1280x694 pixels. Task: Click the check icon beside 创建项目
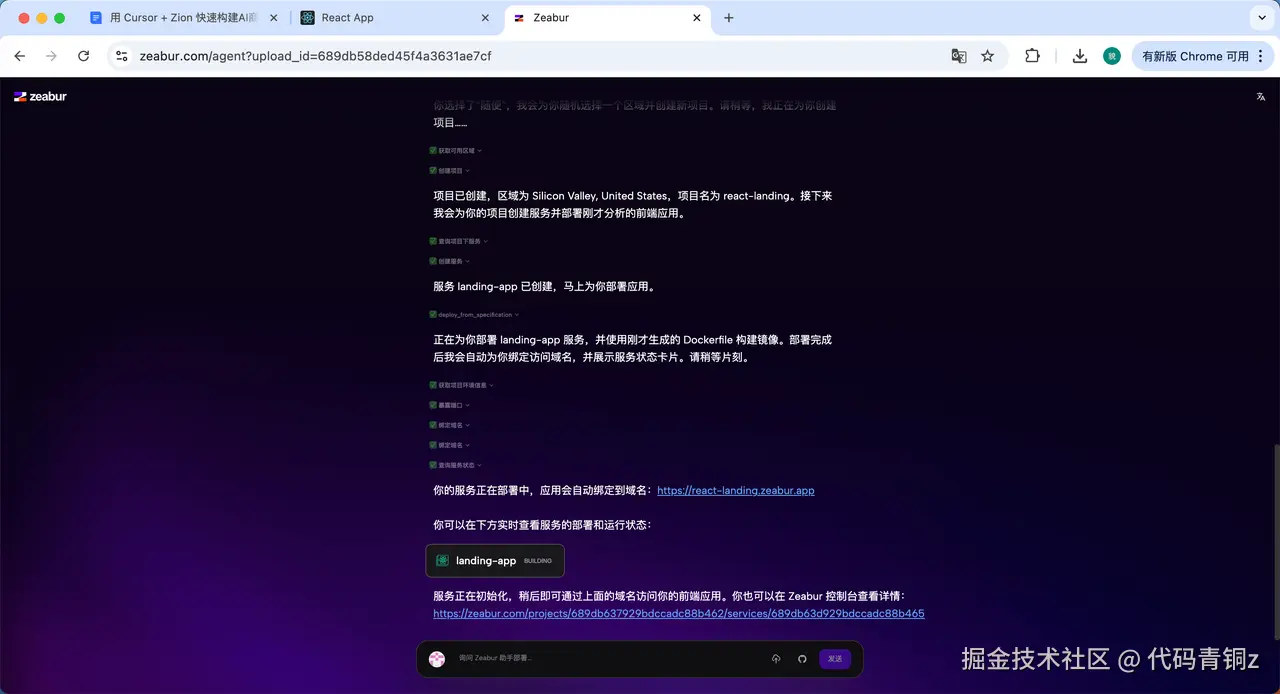433,171
